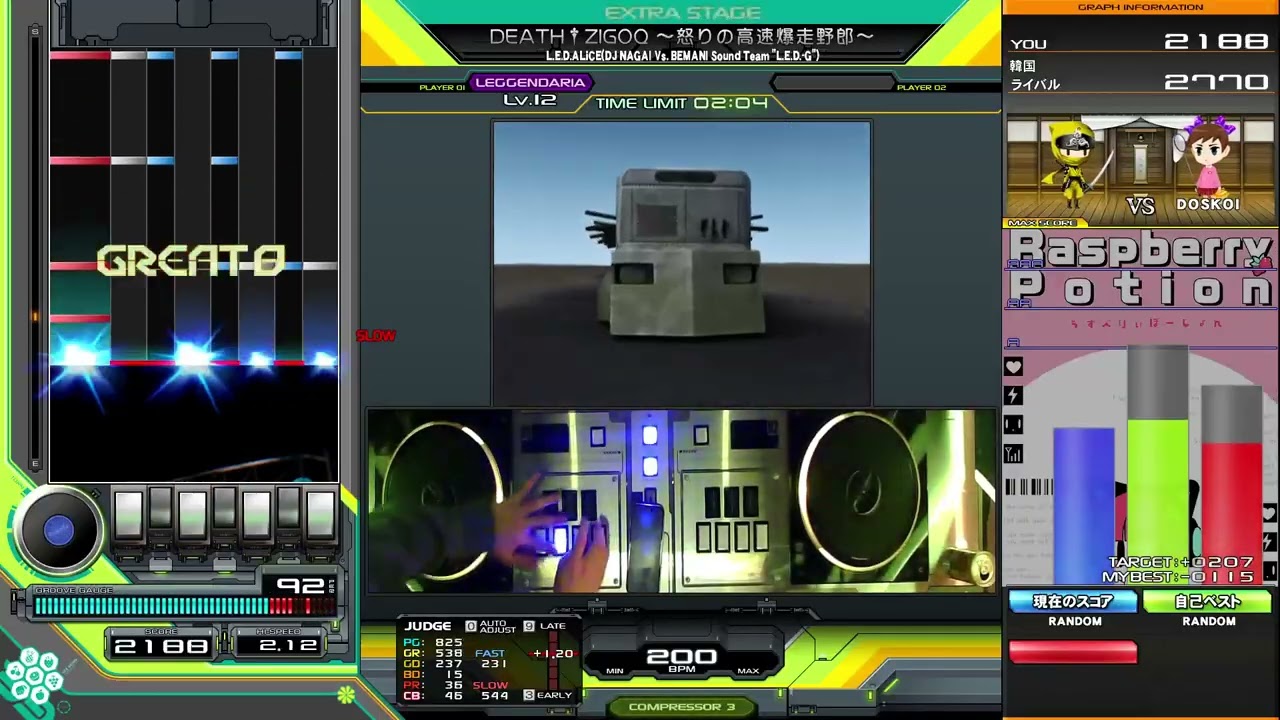The image size is (1280, 720).
Task: Click the turntable scratch disc icon
Action: click(x=59, y=531)
